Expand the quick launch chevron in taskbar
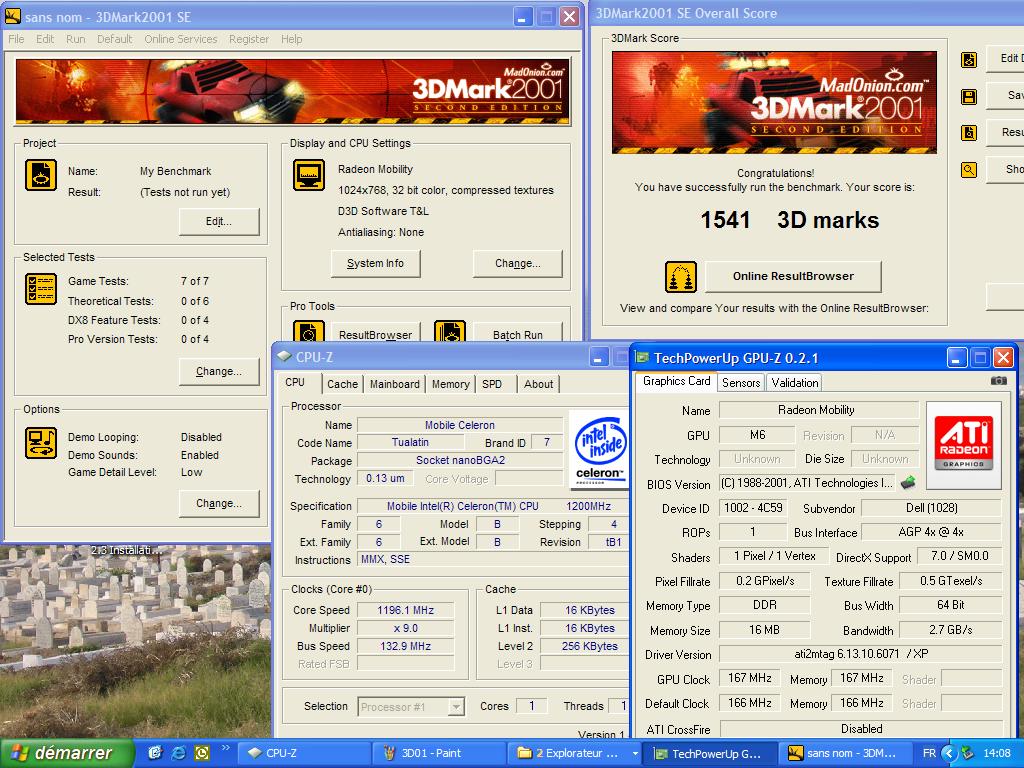This screenshot has height=768, width=1024. click(225, 748)
